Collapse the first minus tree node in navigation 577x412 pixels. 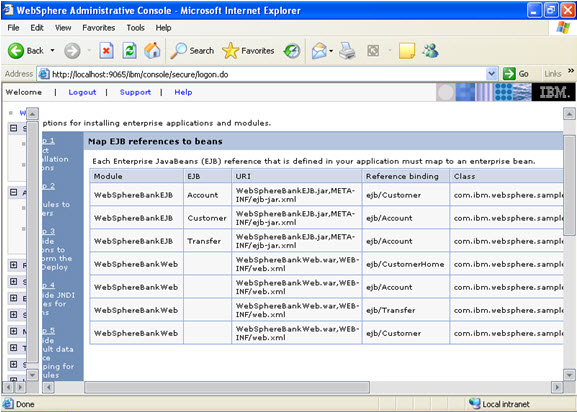[14, 128]
